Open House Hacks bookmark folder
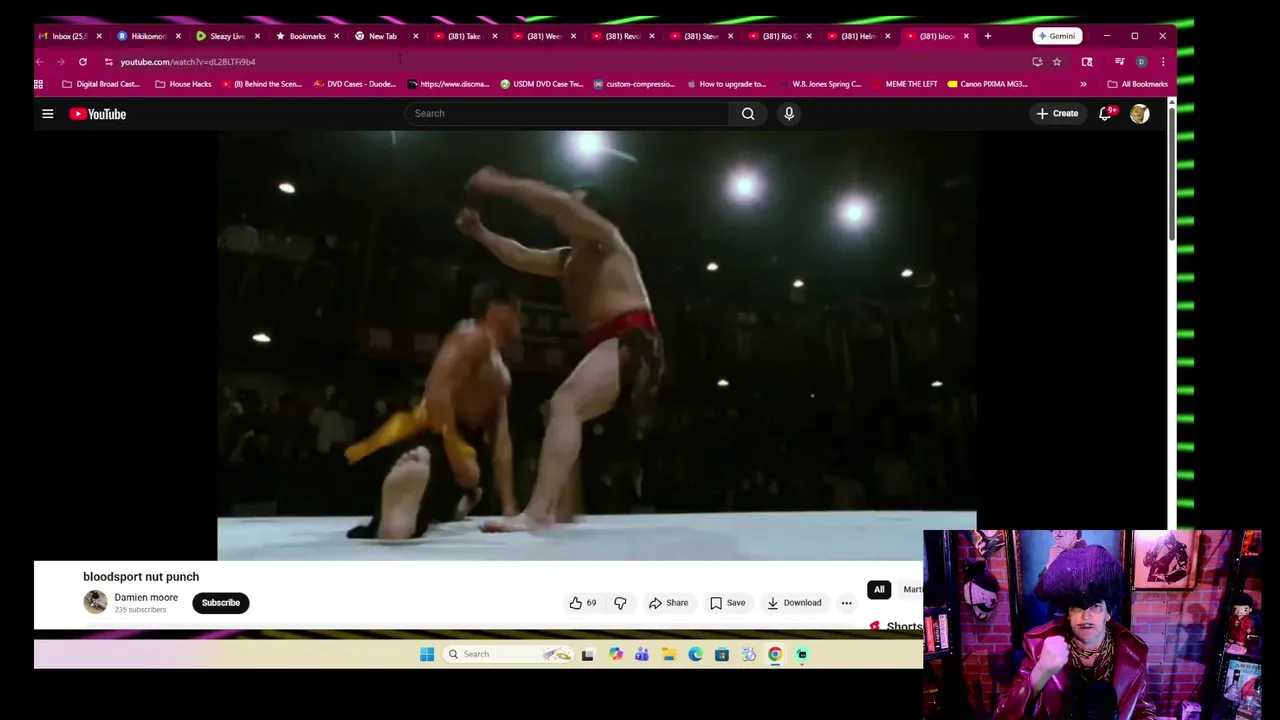The image size is (1280, 720). point(183,84)
